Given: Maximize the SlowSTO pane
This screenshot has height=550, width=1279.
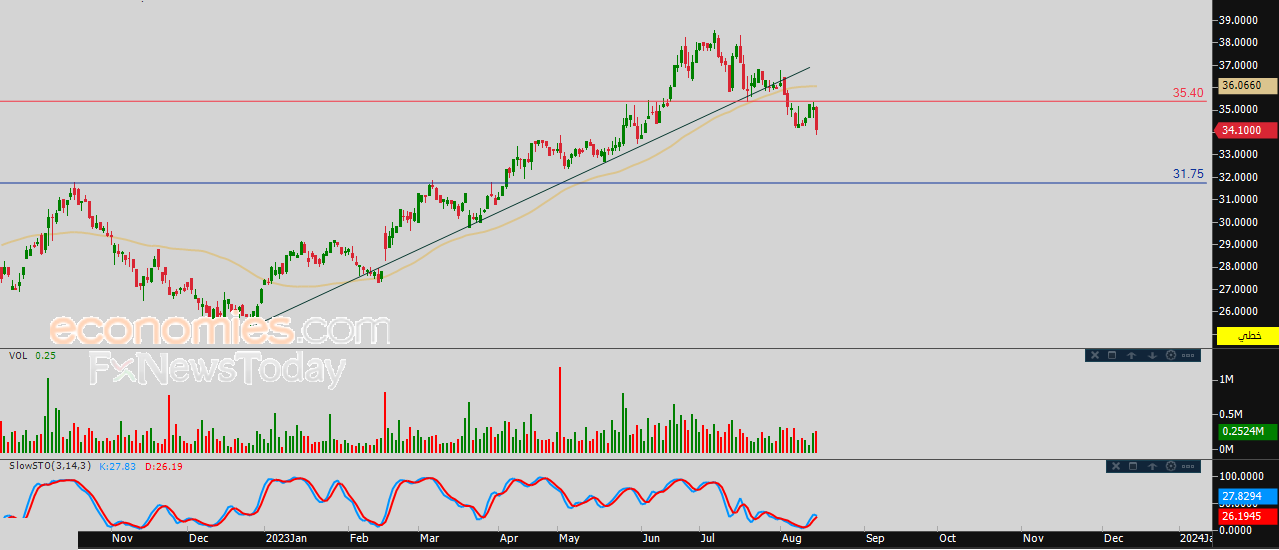Looking at the screenshot, I should point(1133,466).
